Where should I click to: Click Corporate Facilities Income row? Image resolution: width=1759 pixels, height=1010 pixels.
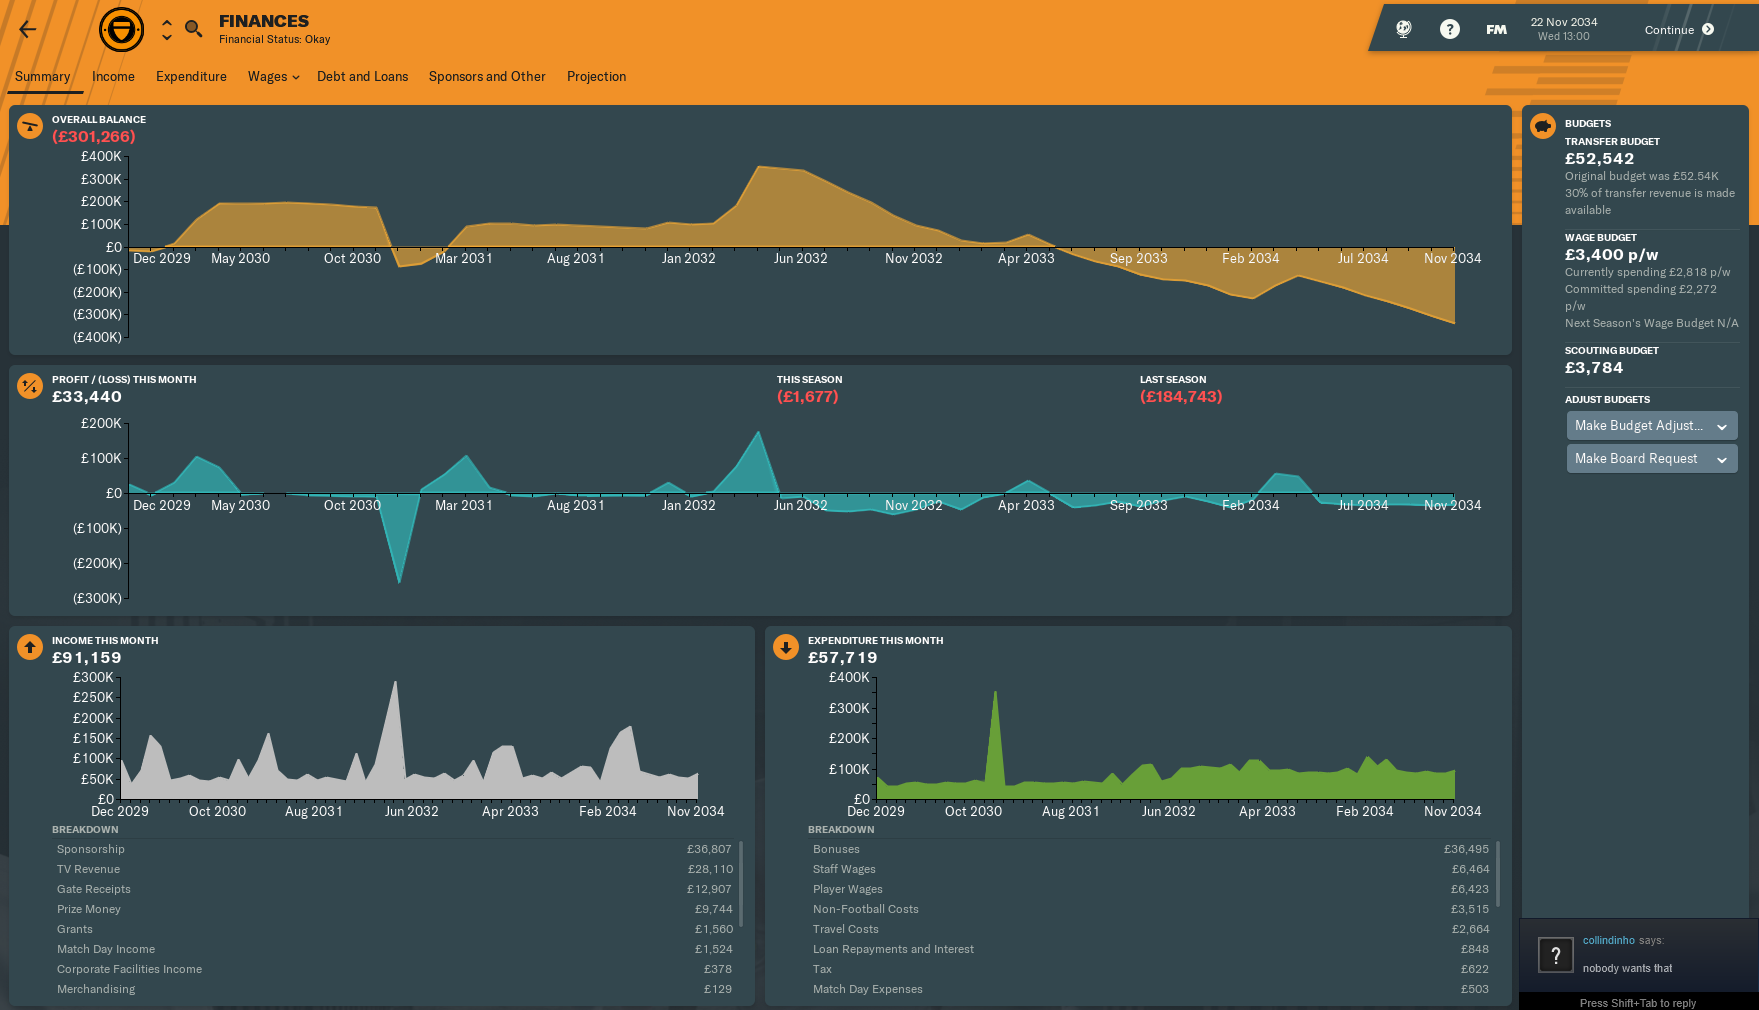tap(394, 969)
